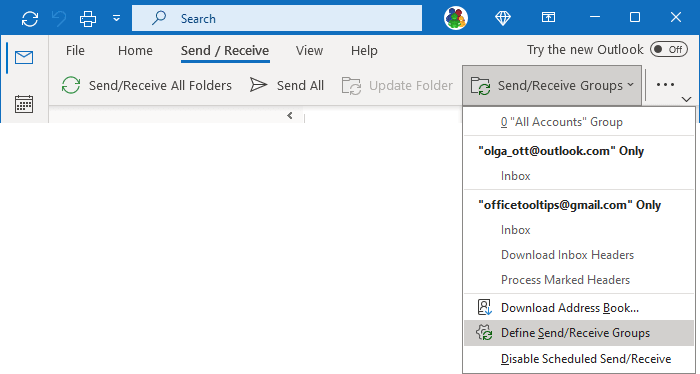Viewport: 700px width, 374px height.
Task: Click the Print icon in quick access toolbar
Action: (88, 19)
